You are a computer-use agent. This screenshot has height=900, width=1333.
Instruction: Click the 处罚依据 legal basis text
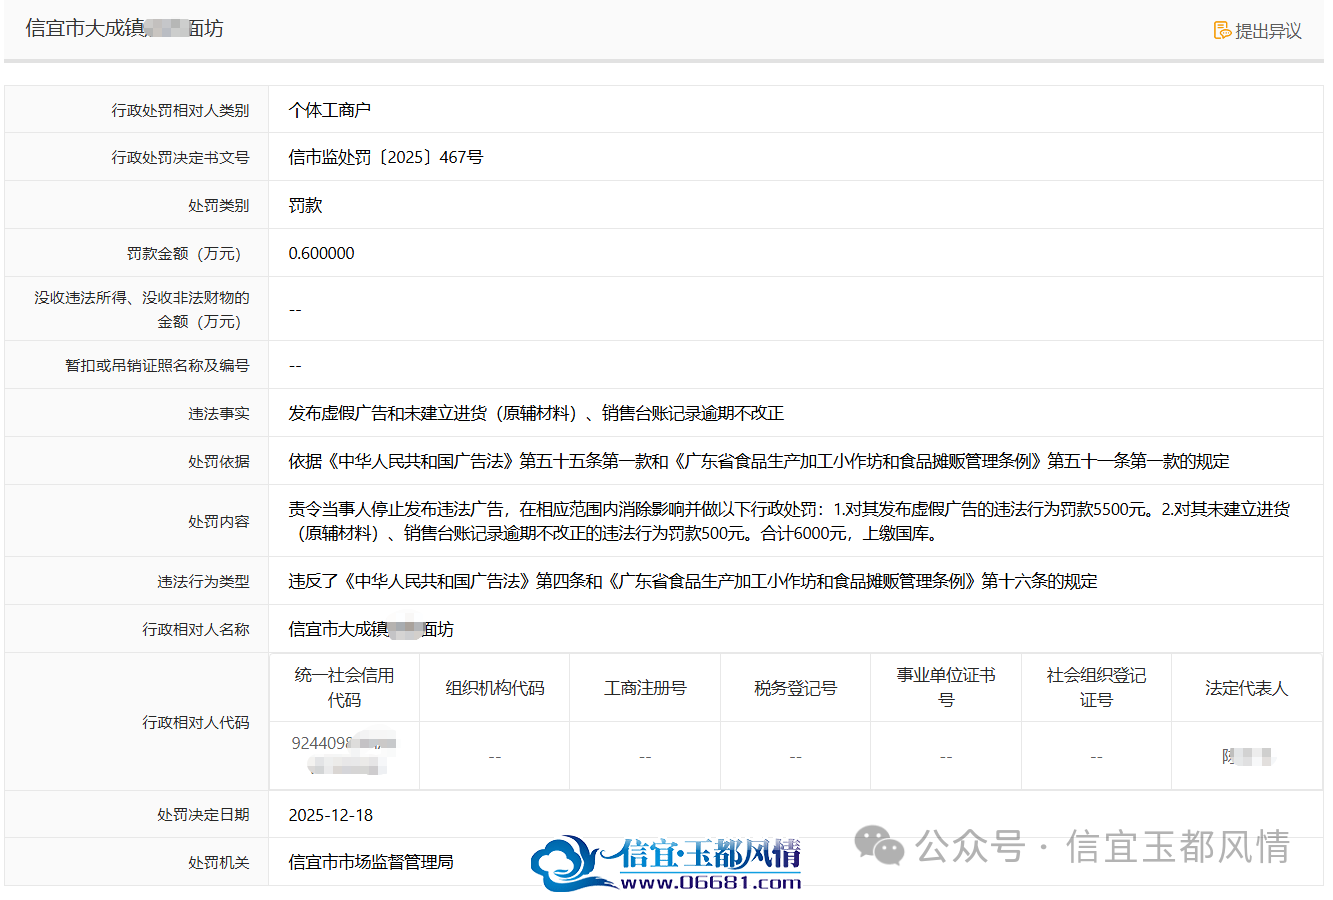coord(759,461)
